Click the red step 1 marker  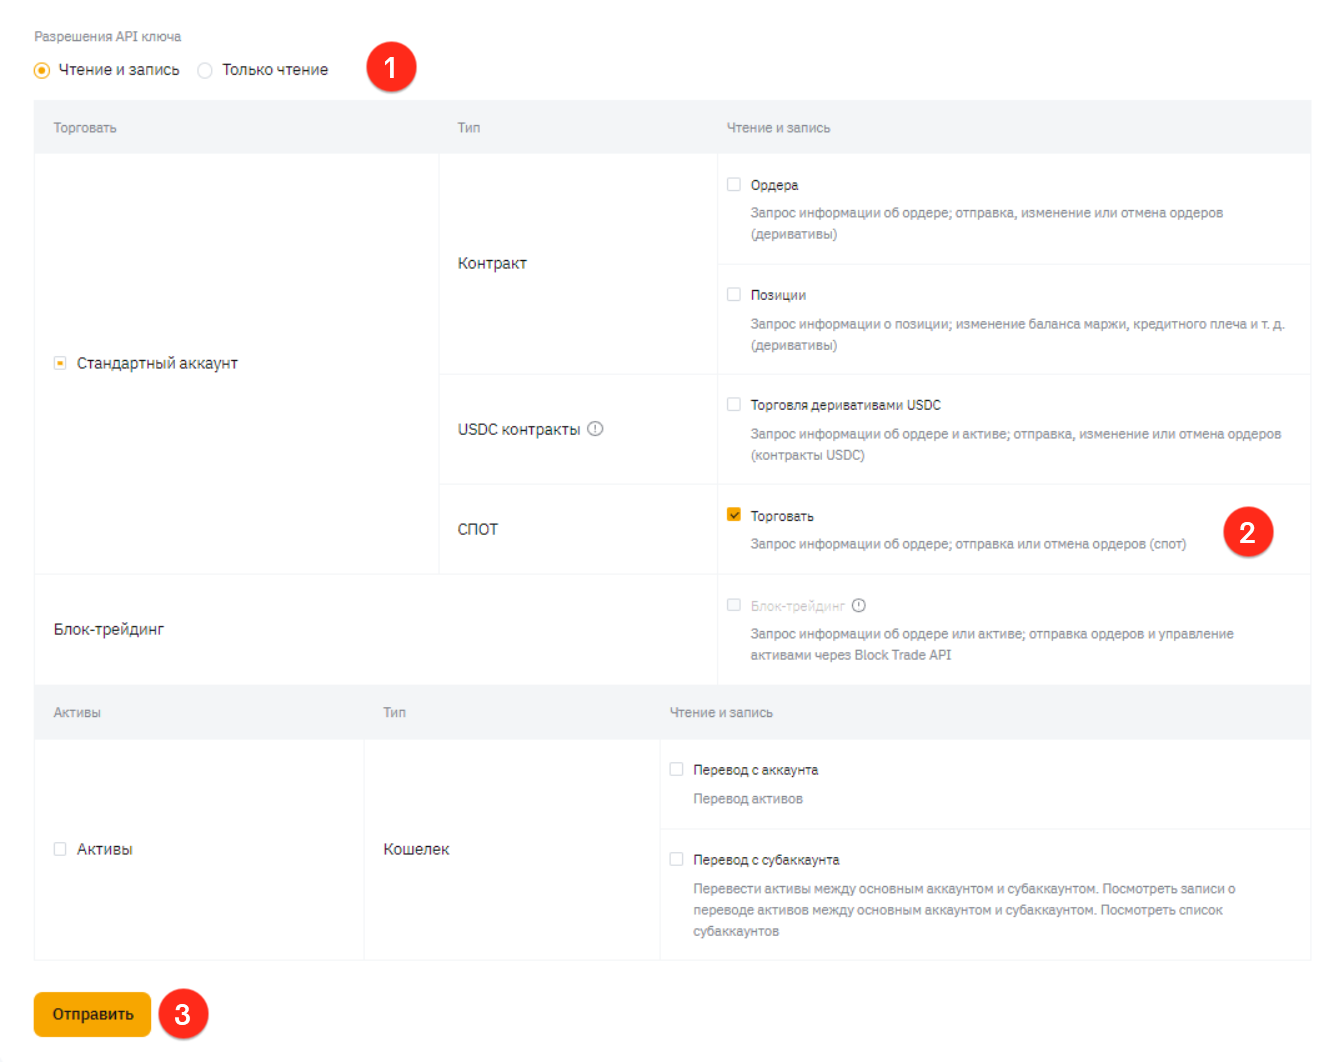(391, 67)
